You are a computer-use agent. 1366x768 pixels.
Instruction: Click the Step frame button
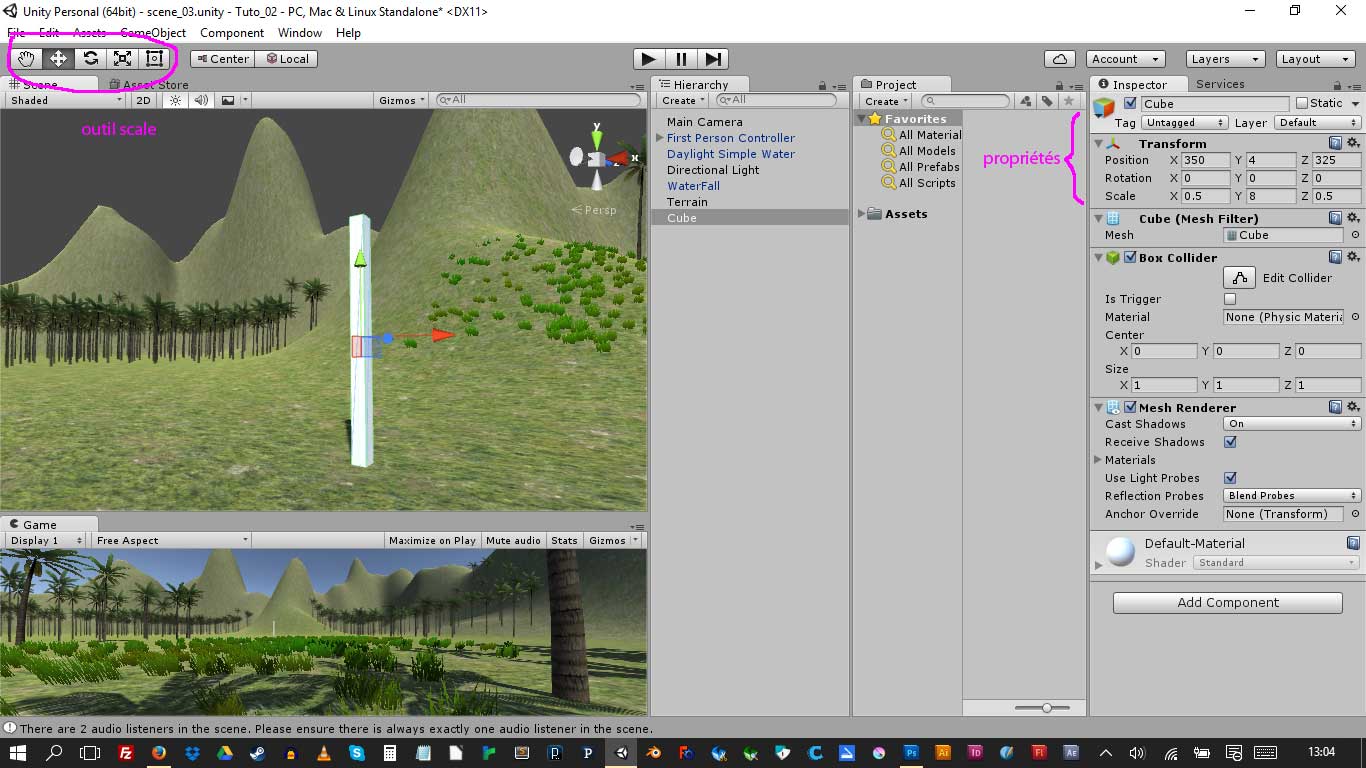point(713,59)
